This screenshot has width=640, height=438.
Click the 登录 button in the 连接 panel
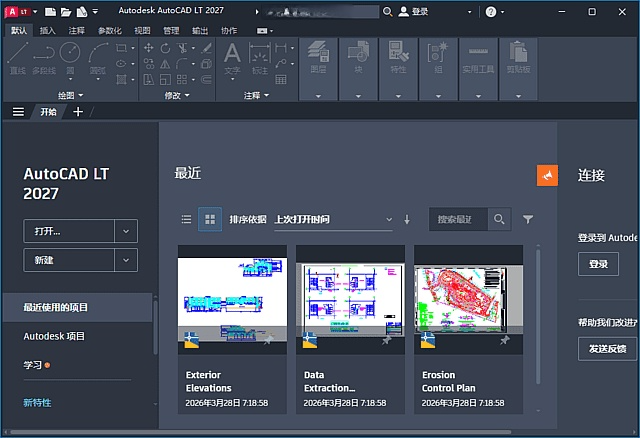coord(598,264)
